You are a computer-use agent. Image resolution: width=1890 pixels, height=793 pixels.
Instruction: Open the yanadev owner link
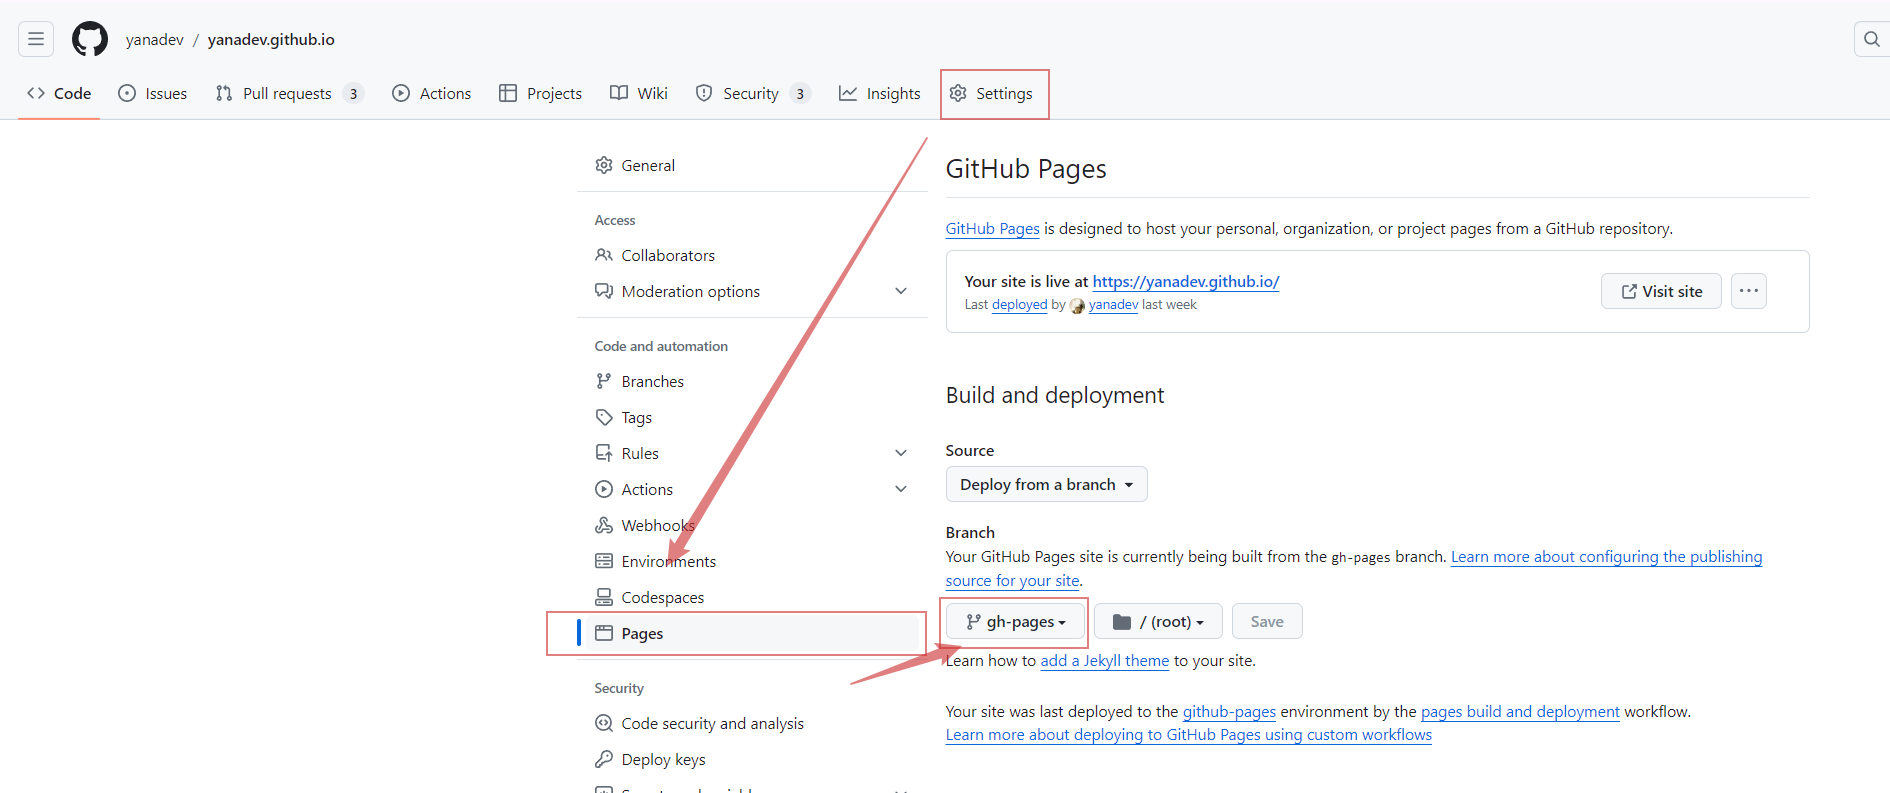point(155,40)
